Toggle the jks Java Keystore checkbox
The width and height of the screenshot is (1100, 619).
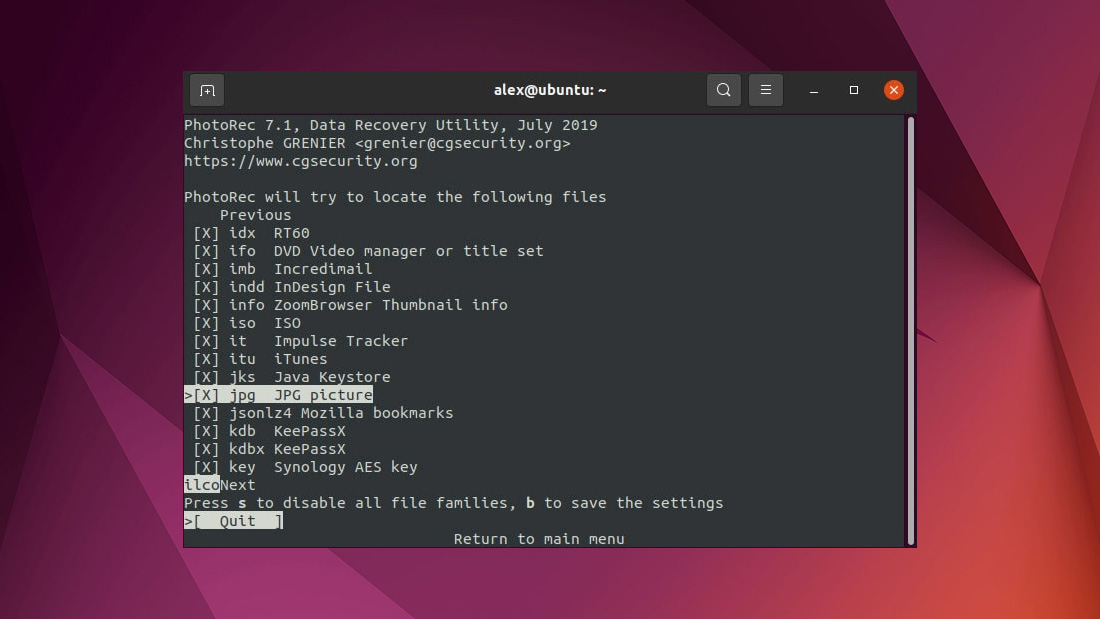pos(206,378)
